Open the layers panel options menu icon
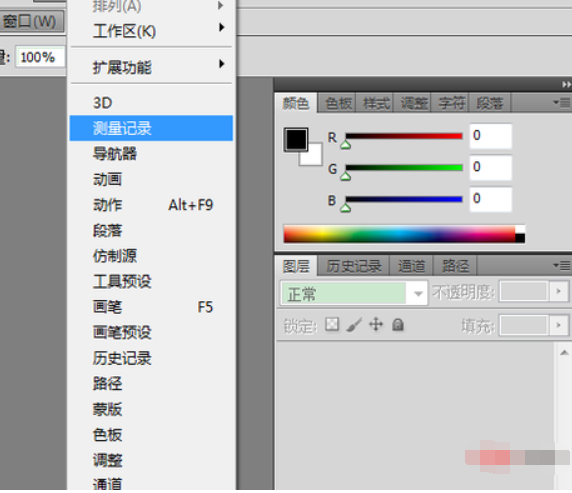The height and width of the screenshot is (493, 572). pos(562,265)
